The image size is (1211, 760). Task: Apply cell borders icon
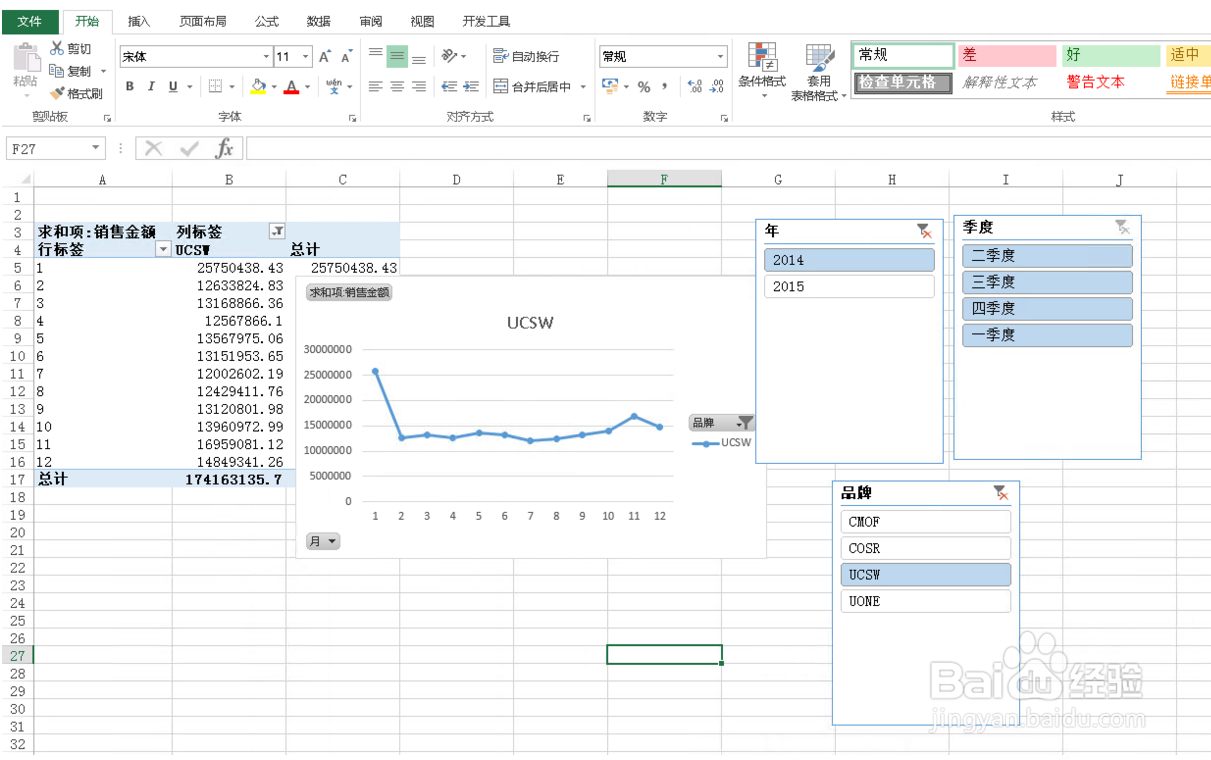click(215, 87)
